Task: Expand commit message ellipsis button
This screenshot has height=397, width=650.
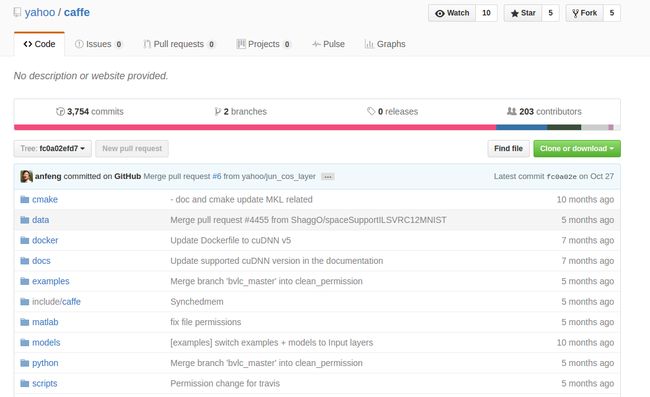Action: 327,177
